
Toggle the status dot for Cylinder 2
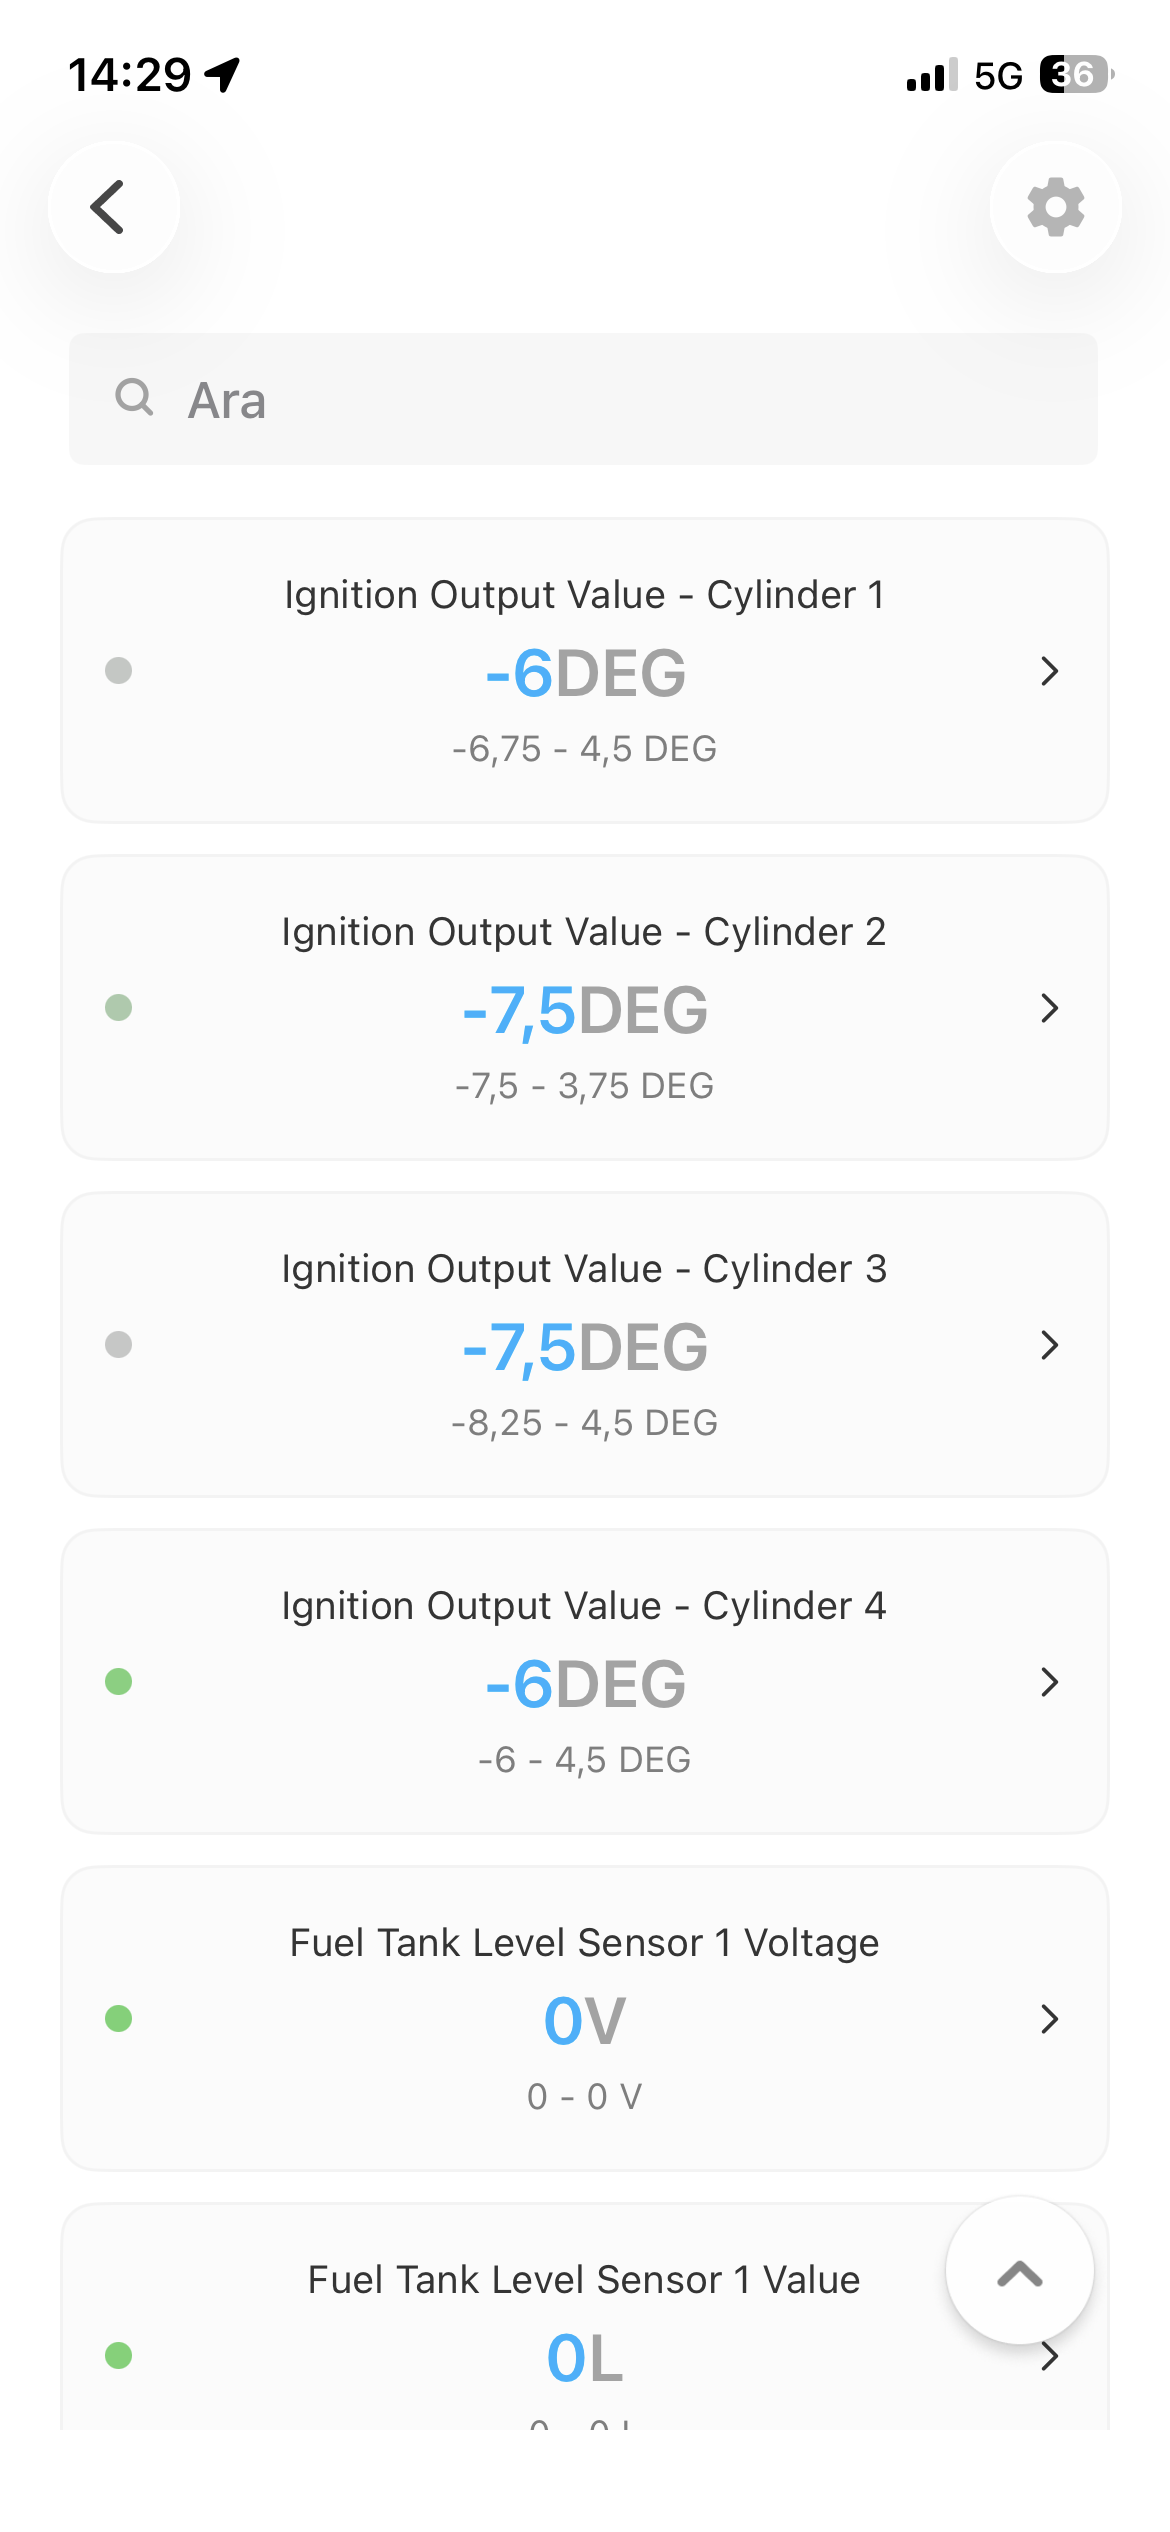(x=119, y=1007)
